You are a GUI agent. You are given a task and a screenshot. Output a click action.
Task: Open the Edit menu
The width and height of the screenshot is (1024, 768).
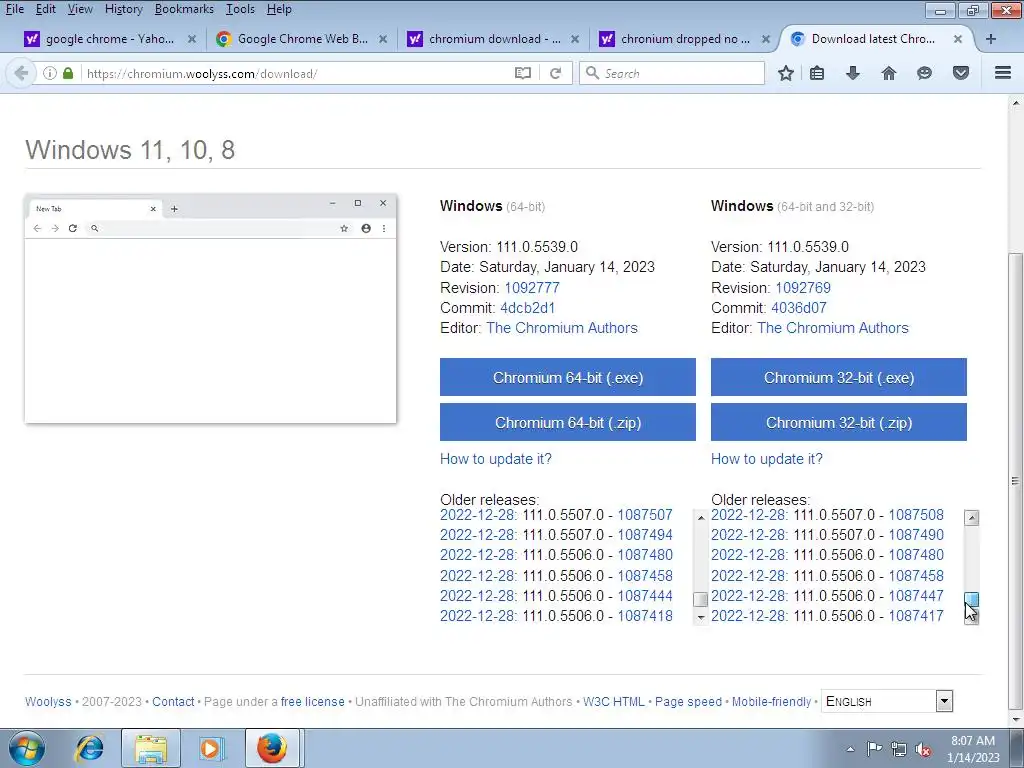[45, 9]
